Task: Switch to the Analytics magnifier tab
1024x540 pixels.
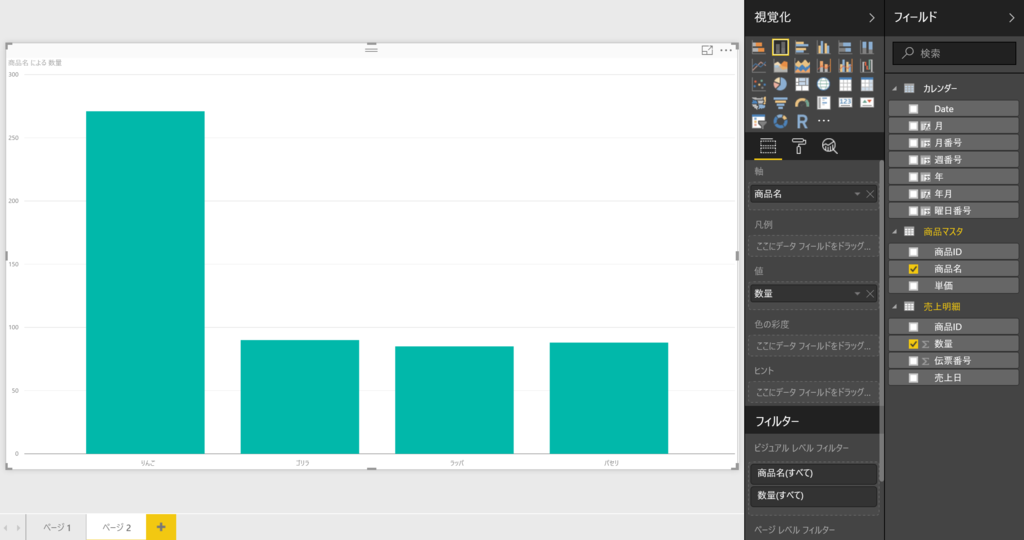Action: [x=829, y=146]
